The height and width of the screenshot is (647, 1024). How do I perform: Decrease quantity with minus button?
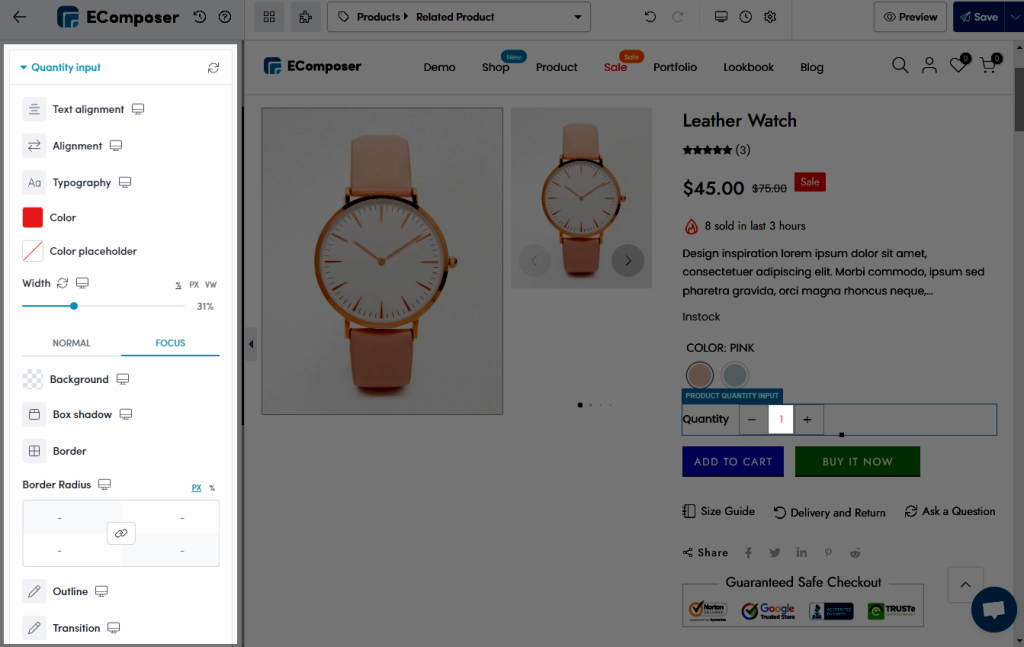tap(752, 420)
